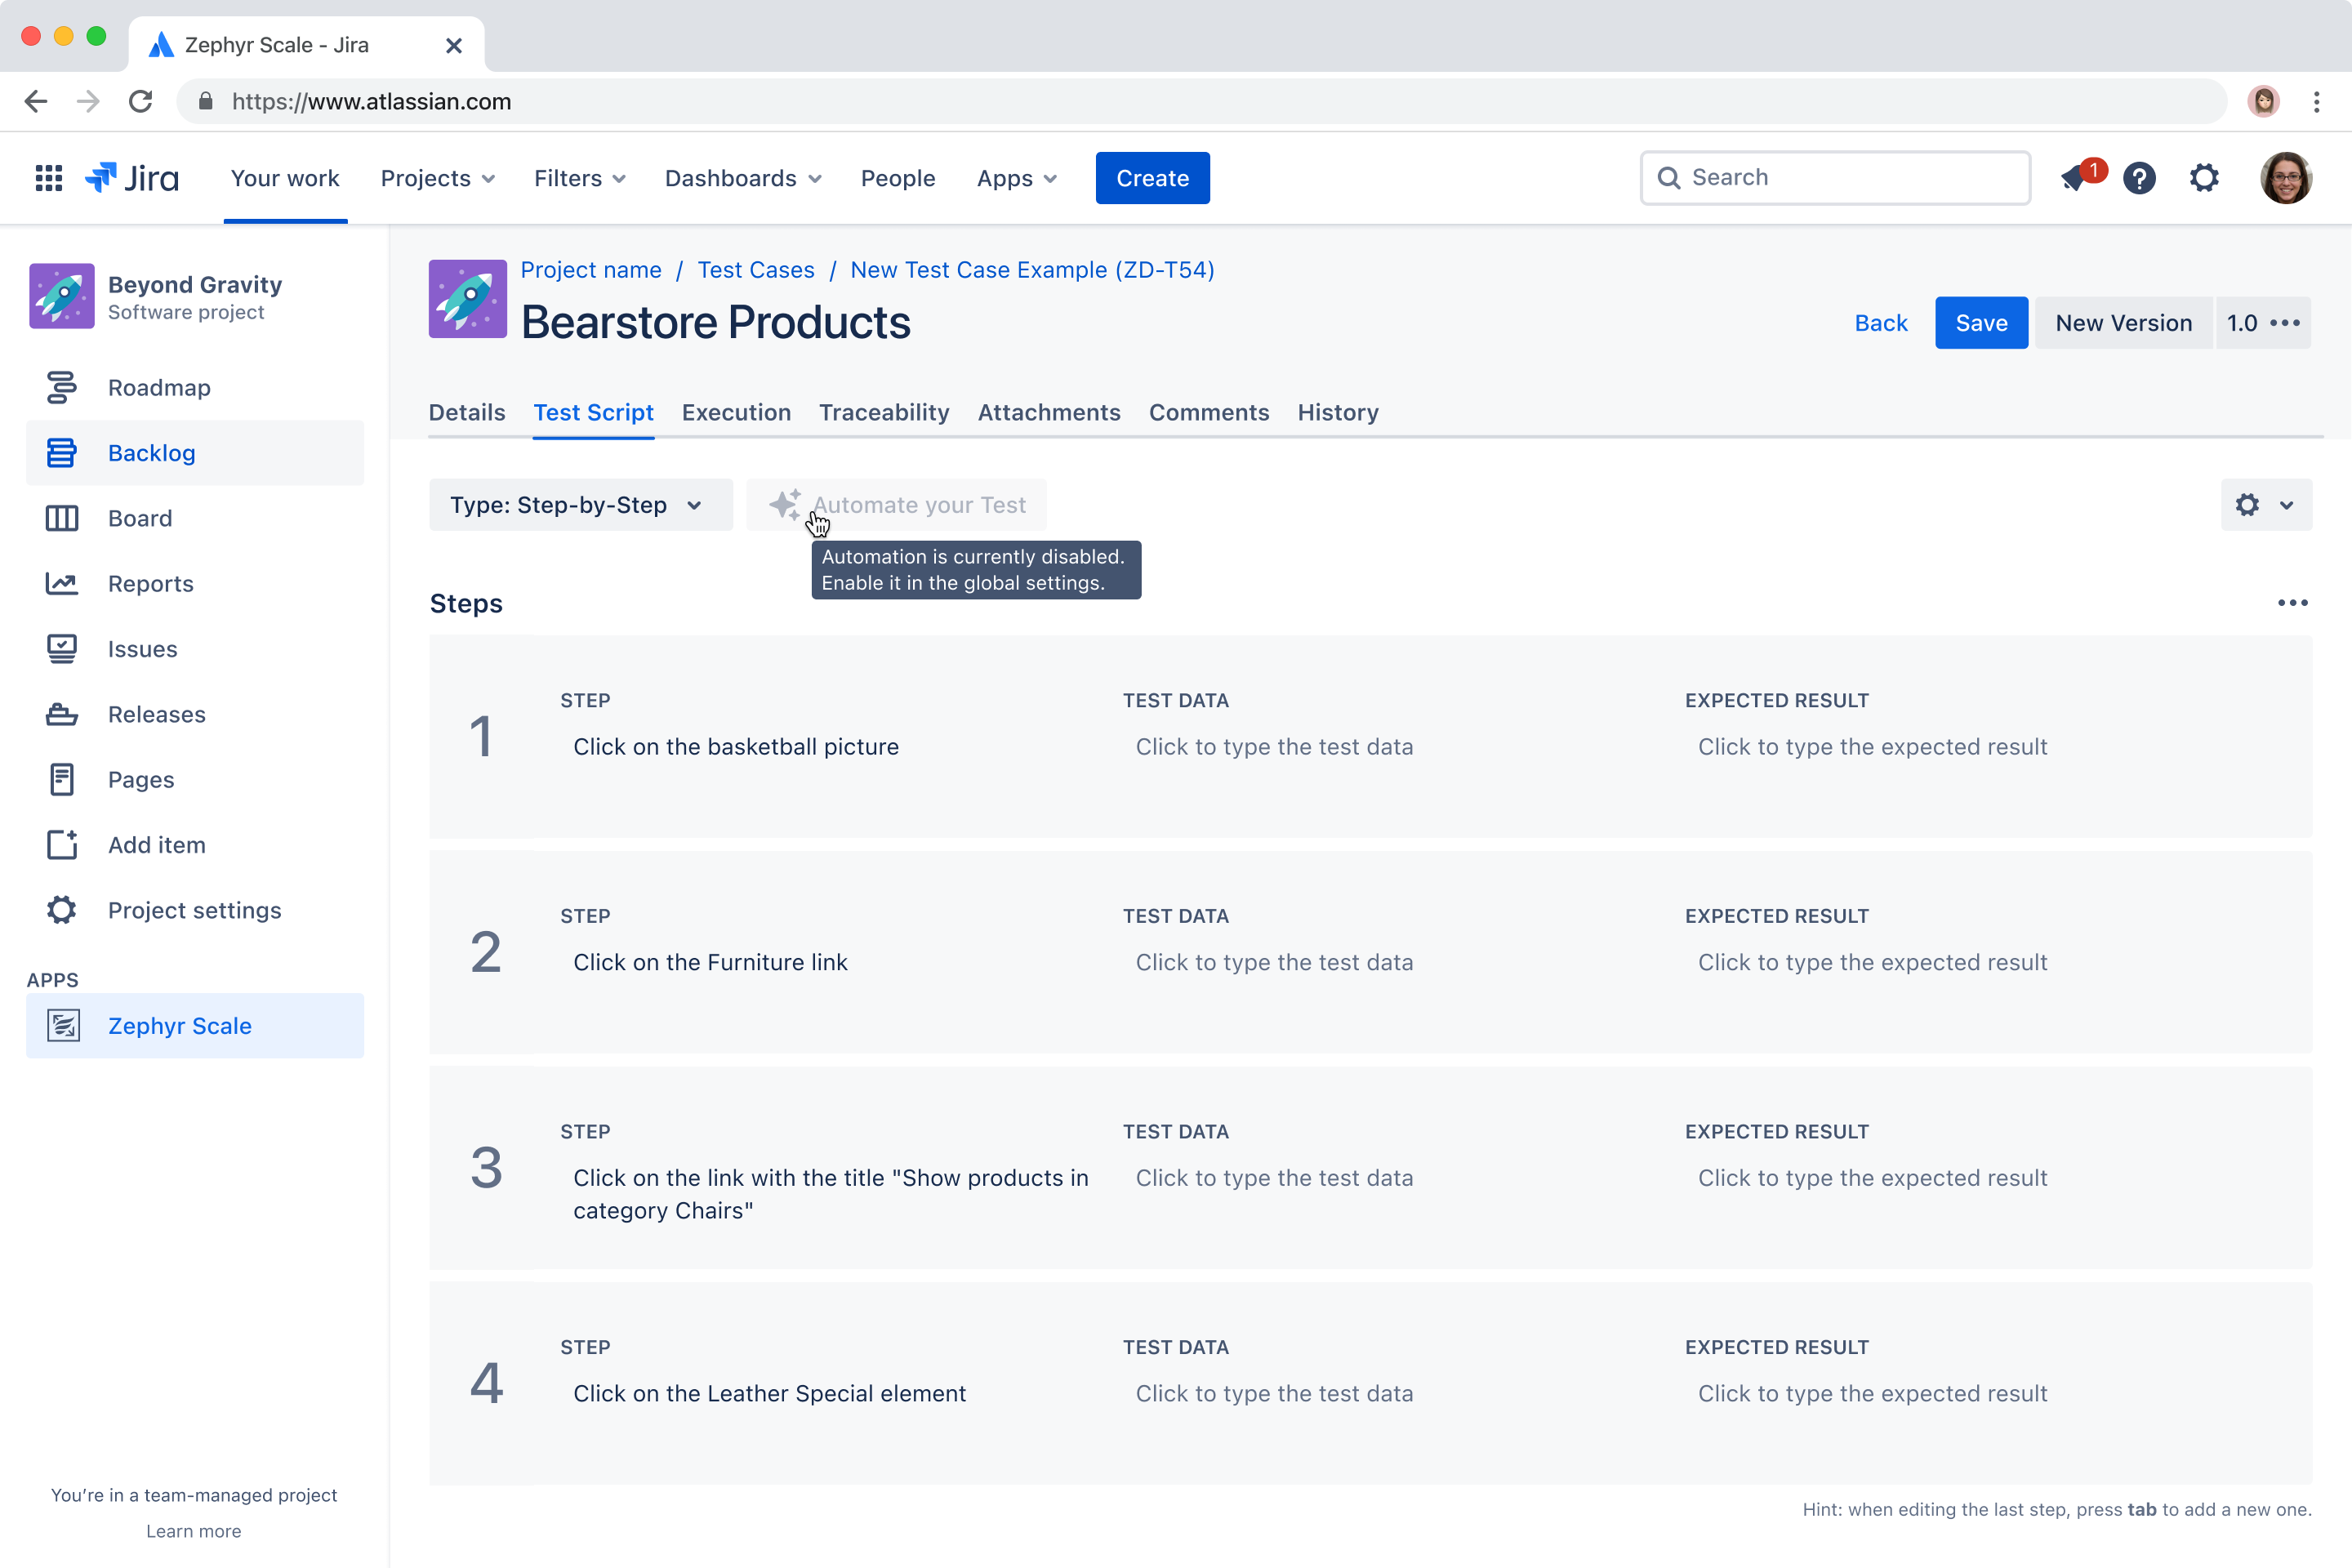Switch to the Traceability tab

[884, 412]
